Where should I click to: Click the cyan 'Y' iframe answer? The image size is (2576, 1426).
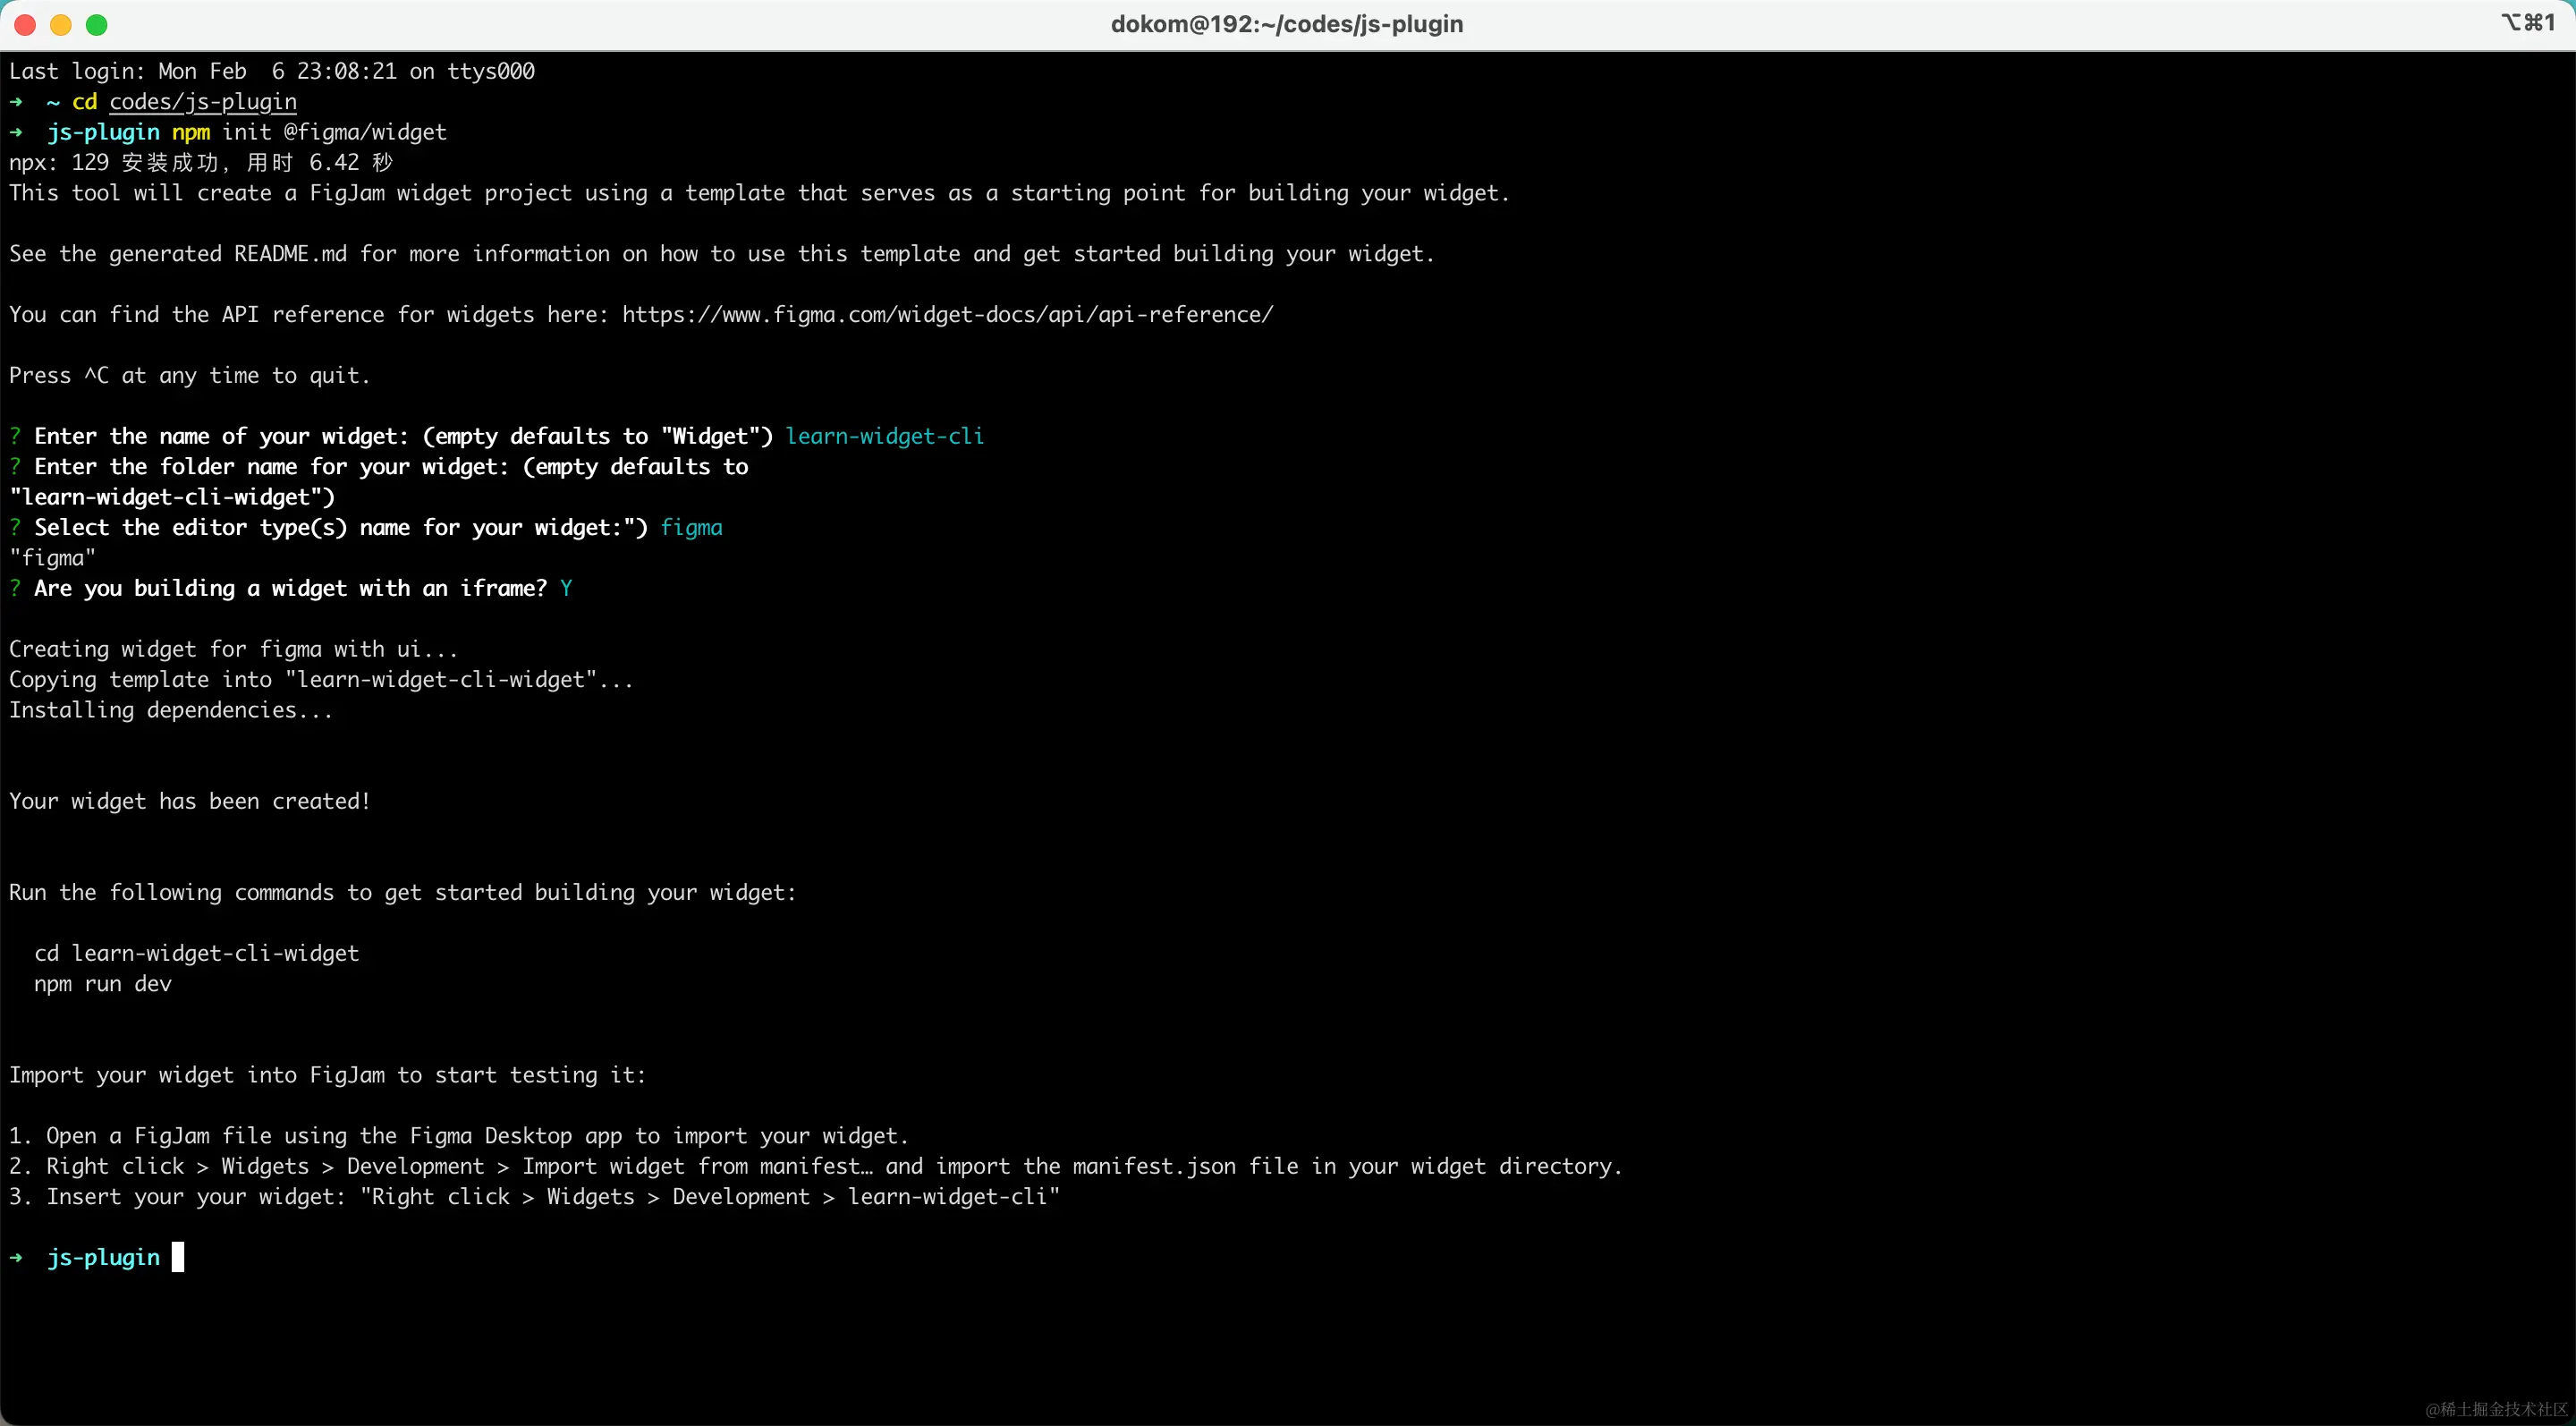pyautogui.click(x=566, y=589)
